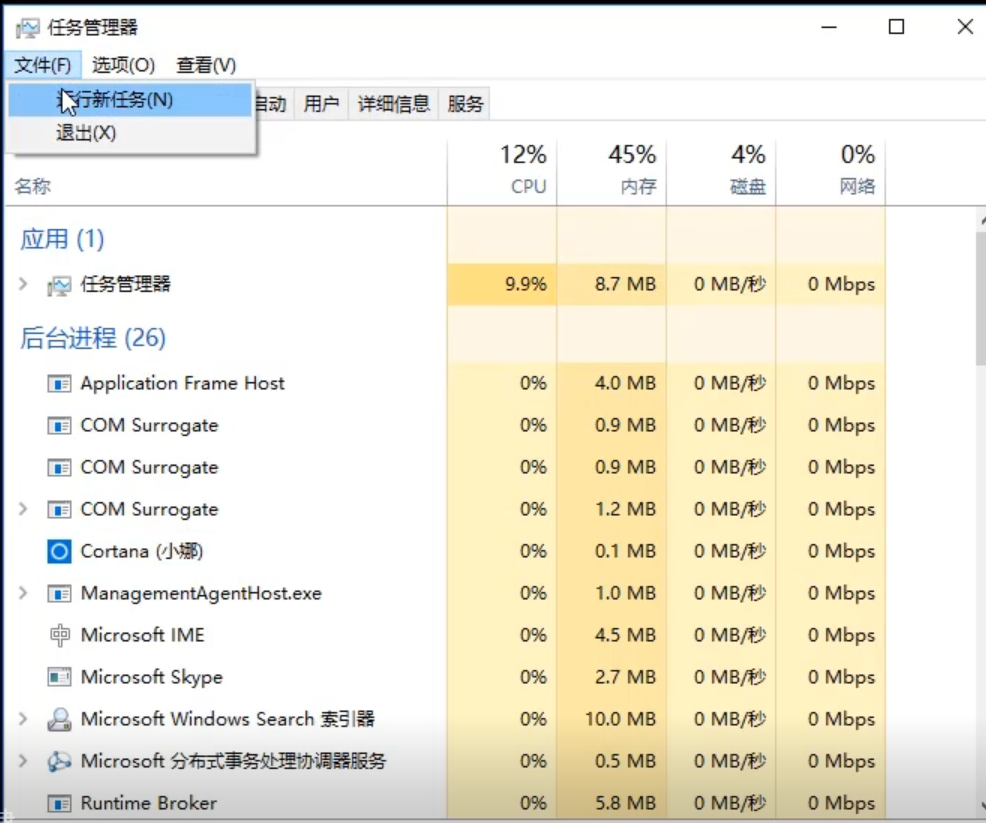Click the 4.0 MB memory value
The width and height of the screenshot is (986, 823).
coord(625,383)
